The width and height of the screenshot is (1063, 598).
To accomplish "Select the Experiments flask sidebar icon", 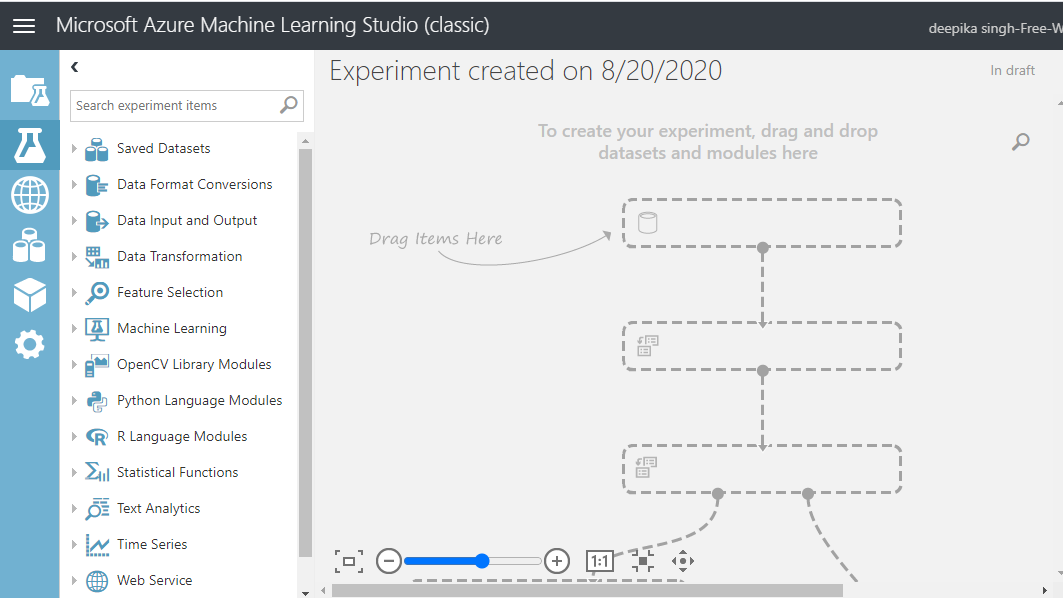I will 30,145.
